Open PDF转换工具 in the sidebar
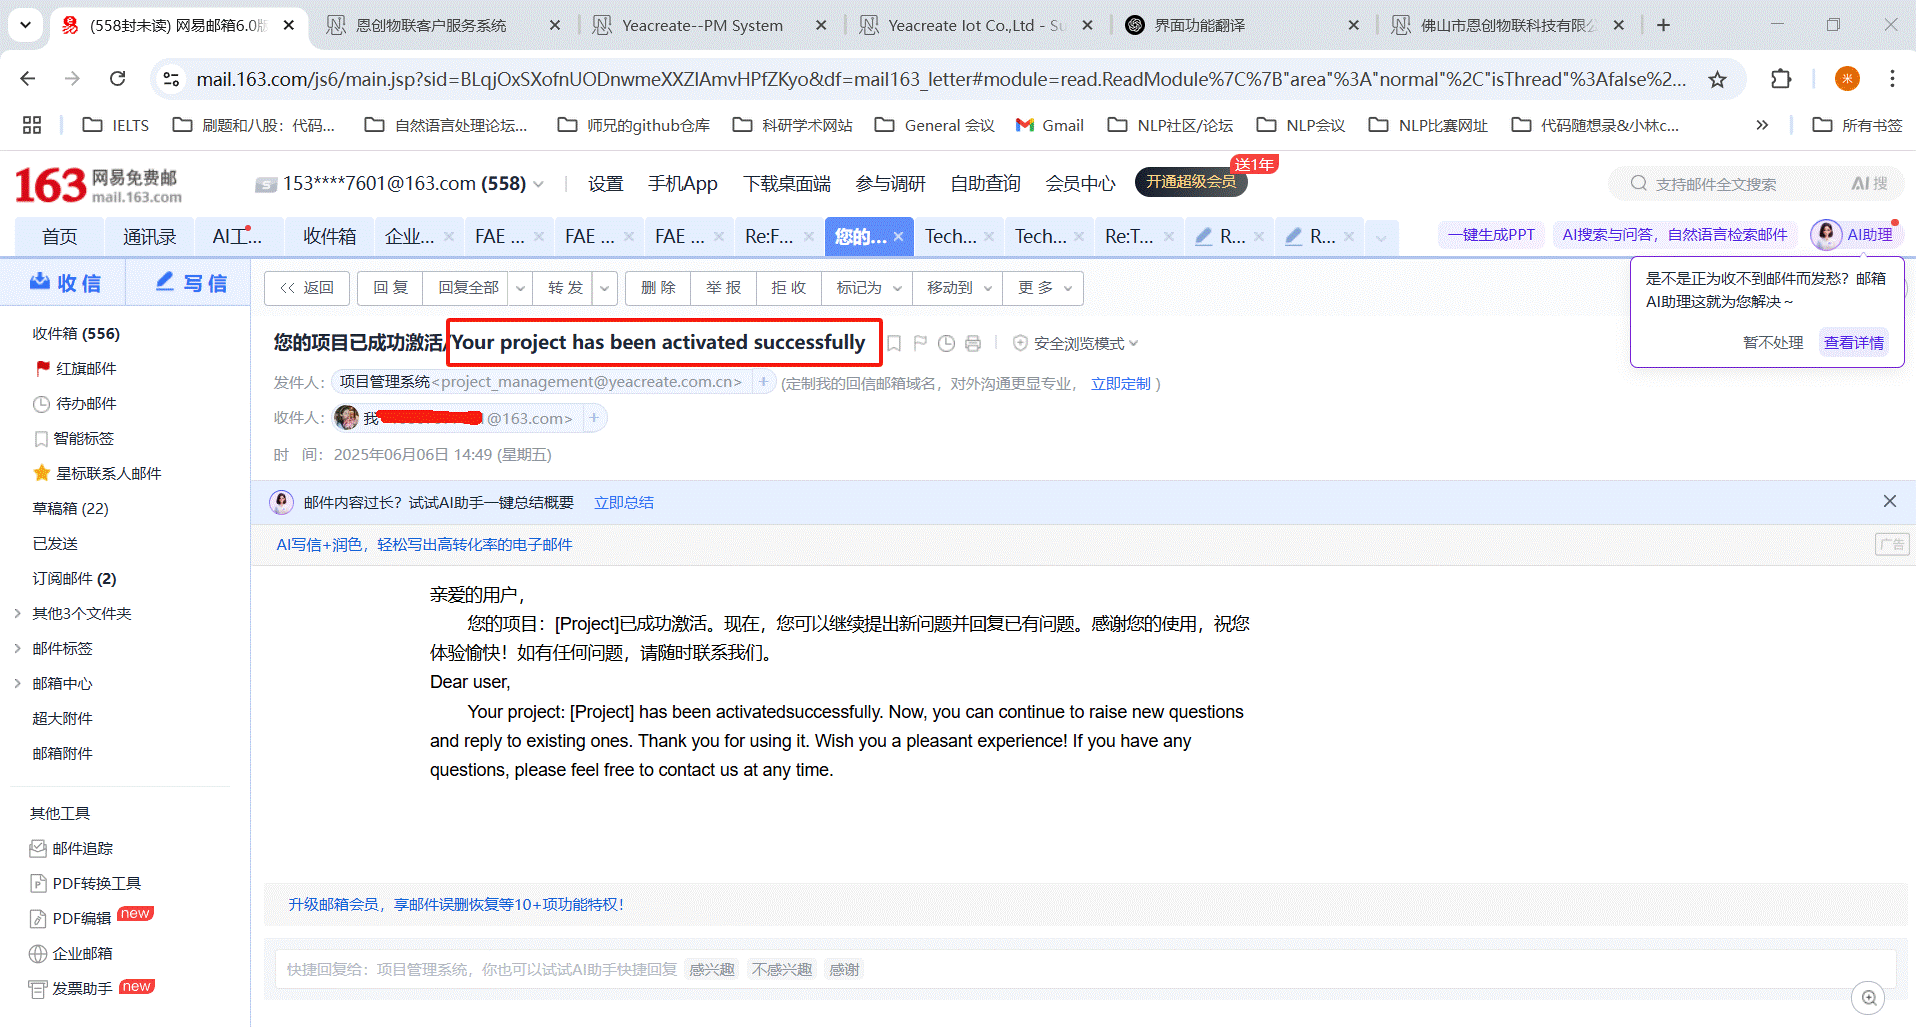Screen dimensions: 1916x1027 click(96, 883)
